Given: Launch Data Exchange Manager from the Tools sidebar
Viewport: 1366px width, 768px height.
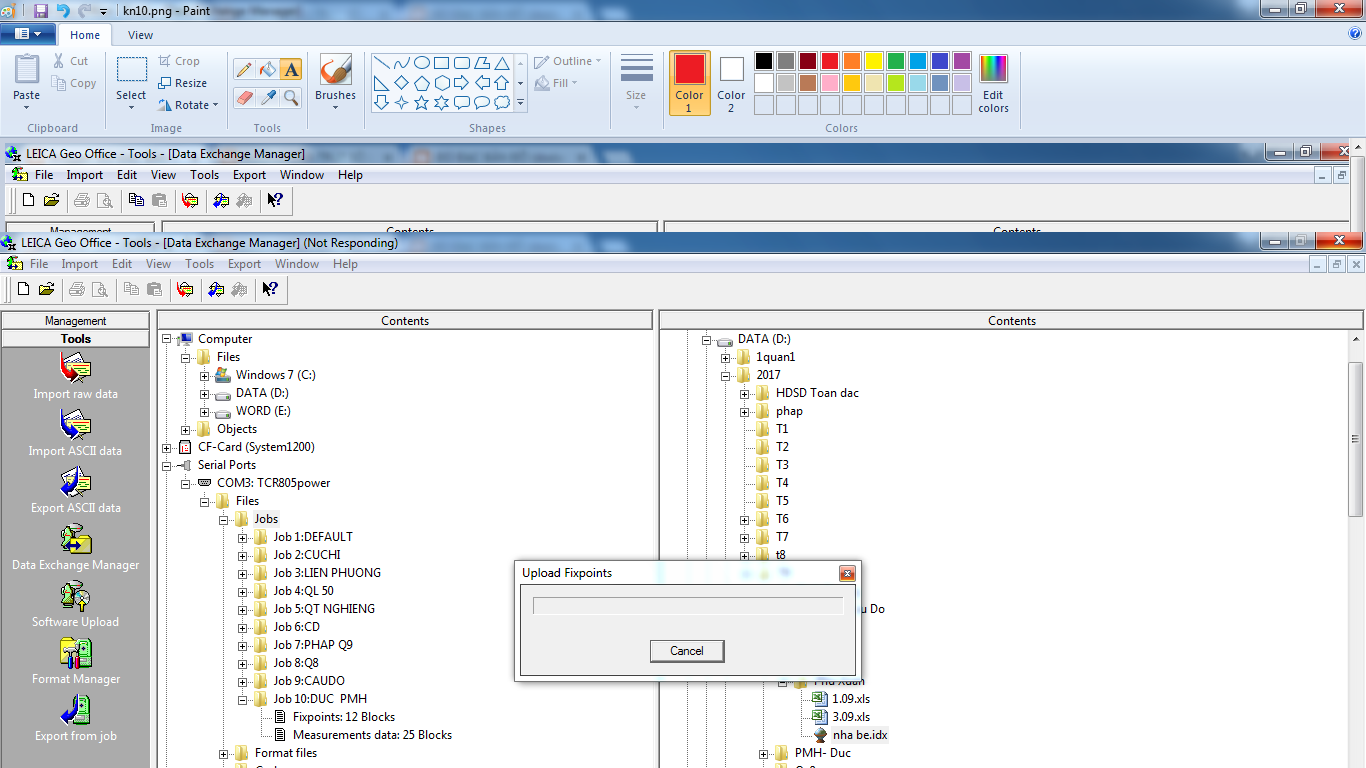Looking at the screenshot, I should (76, 547).
